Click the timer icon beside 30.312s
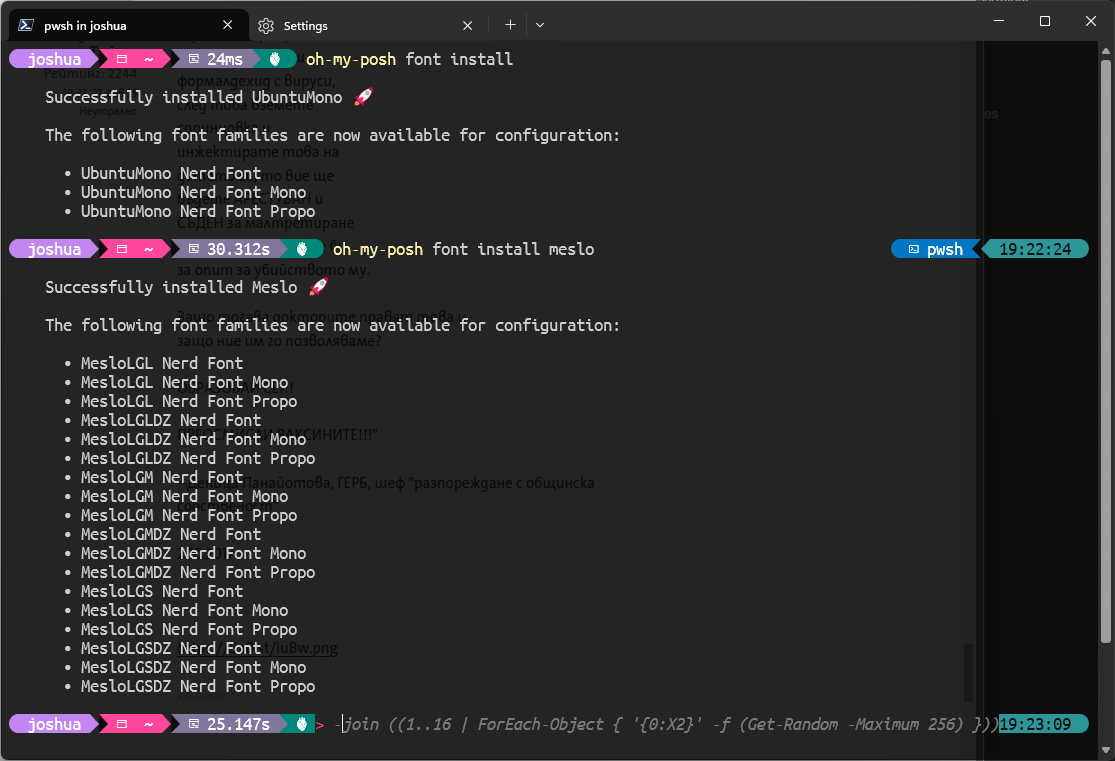This screenshot has width=1115, height=761. point(193,249)
